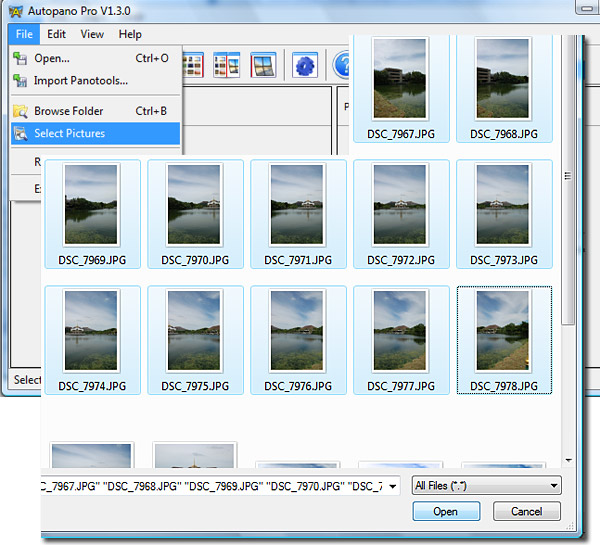Click the thumbnail grid toolbar icon
Screen dimensions: 600x545
192,65
